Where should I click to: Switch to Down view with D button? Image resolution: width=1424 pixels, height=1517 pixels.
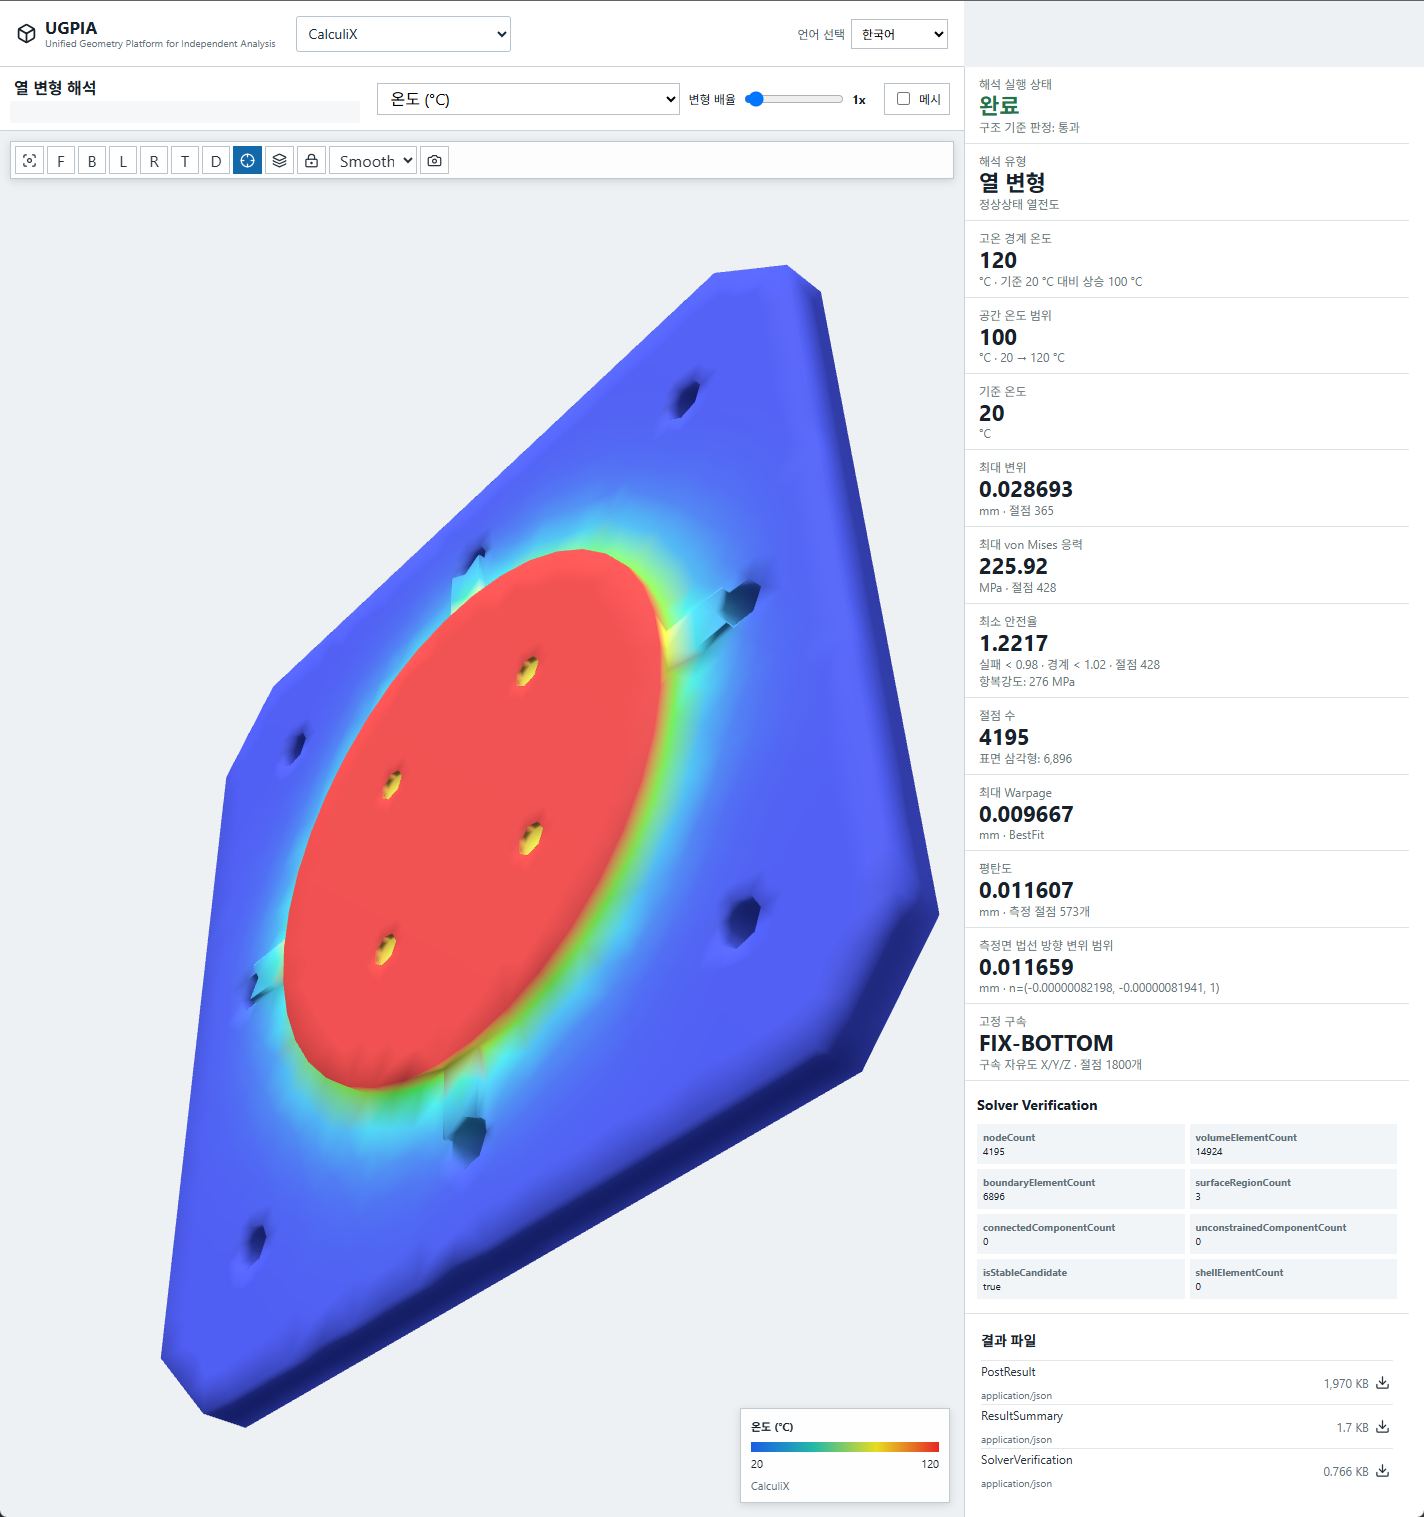[x=216, y=160]
